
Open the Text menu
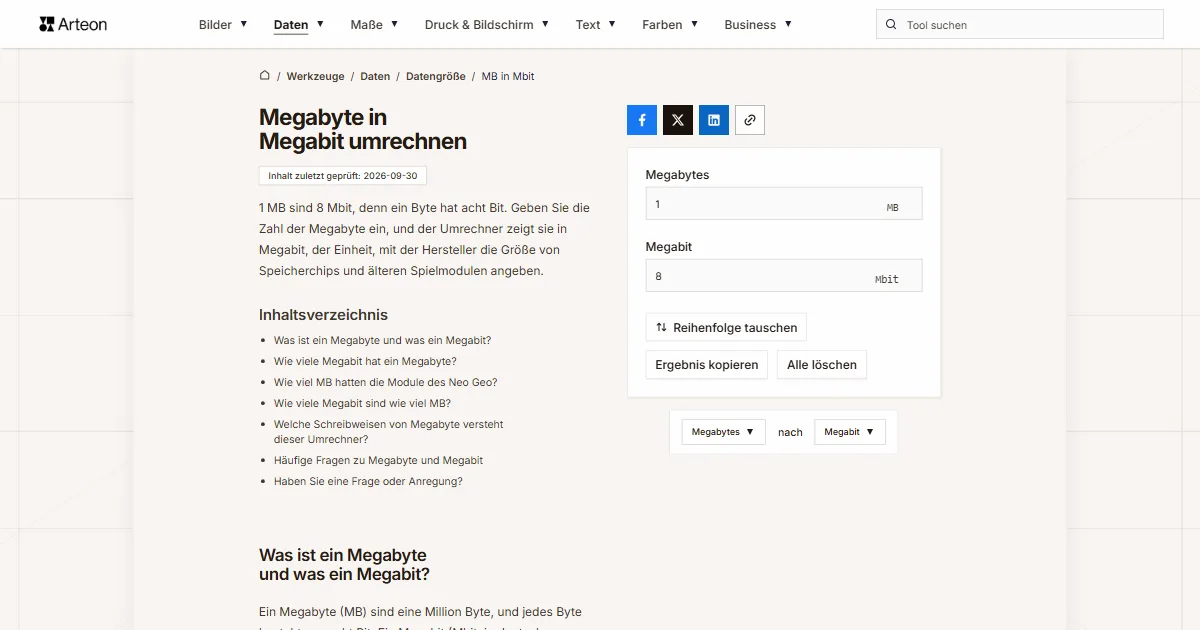pyautogui.click(x=596, y=25)
